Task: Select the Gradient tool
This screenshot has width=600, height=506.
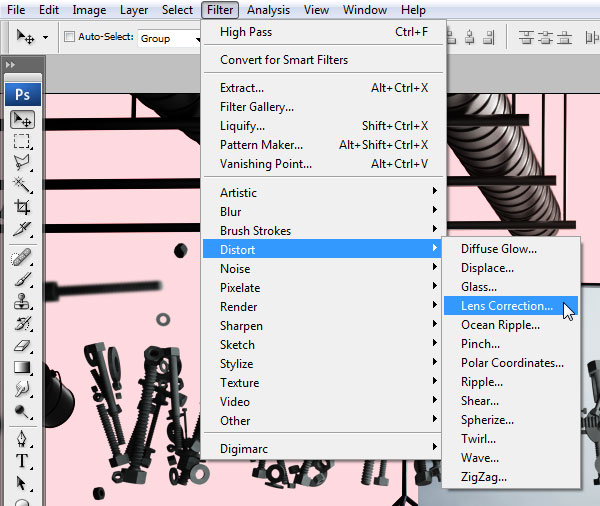Action: click(x=23, y=367)
